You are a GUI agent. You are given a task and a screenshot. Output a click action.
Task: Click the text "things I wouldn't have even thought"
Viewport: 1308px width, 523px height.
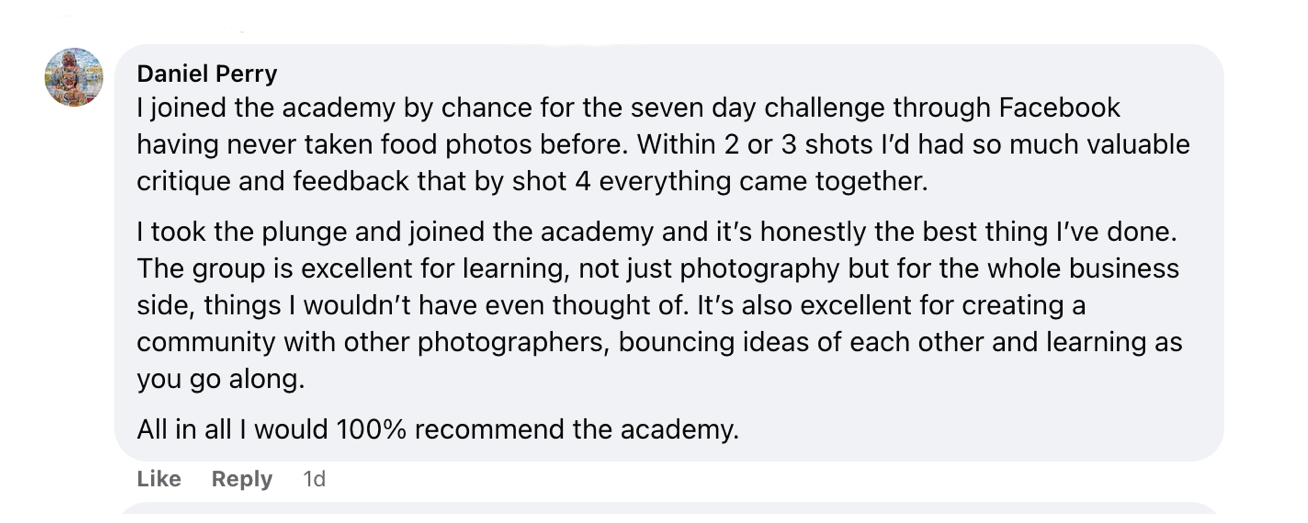[408, 306]
